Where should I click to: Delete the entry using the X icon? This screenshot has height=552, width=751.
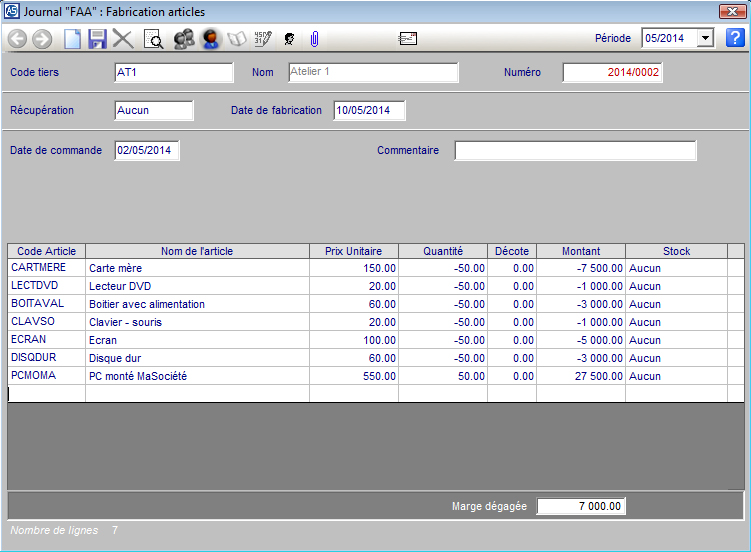point(123,39)
